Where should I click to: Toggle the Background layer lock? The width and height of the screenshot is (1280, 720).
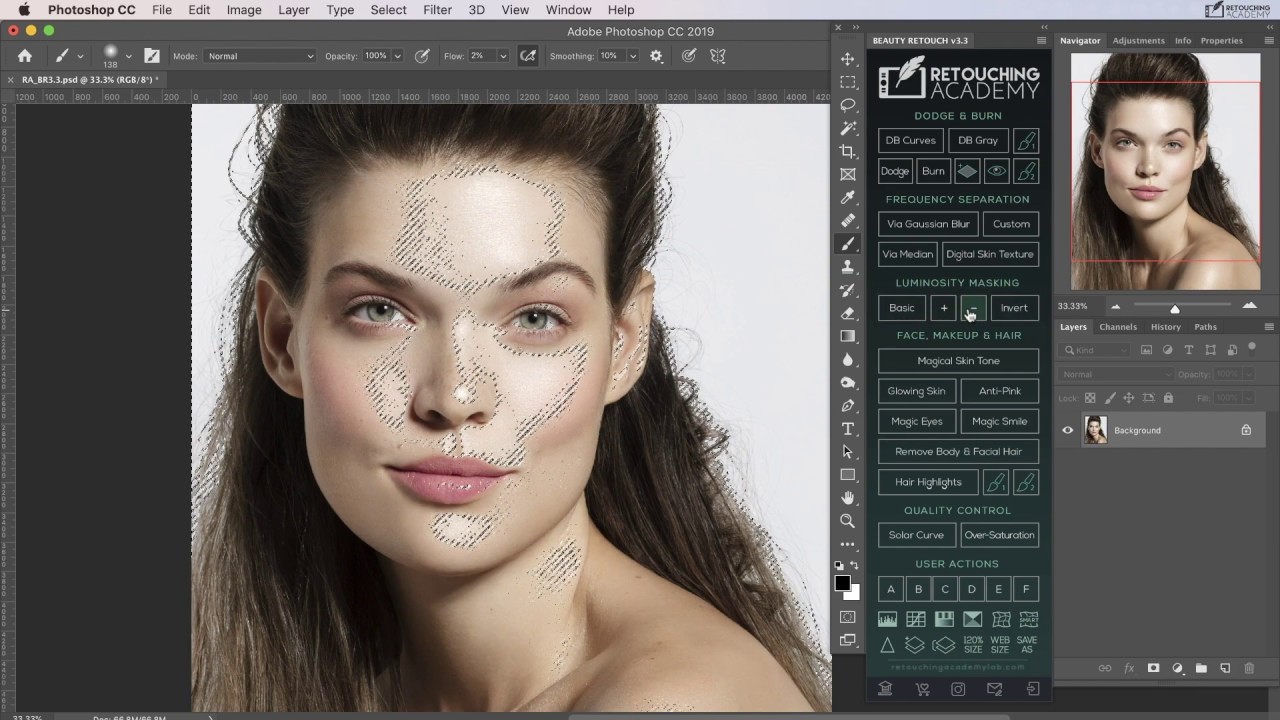(1246, 430)
